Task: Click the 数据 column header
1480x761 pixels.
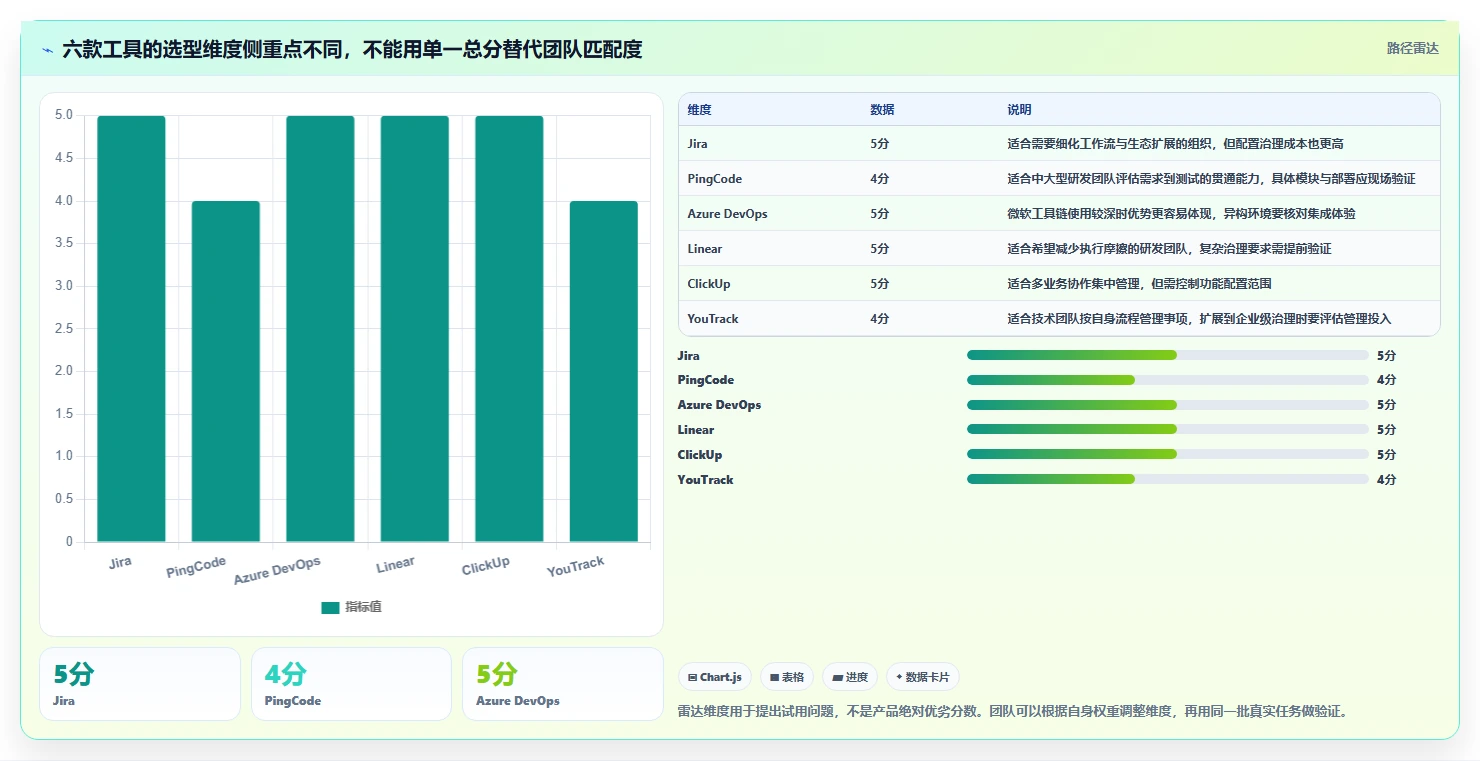Action: pyautogui.click(x=882, y=109)
